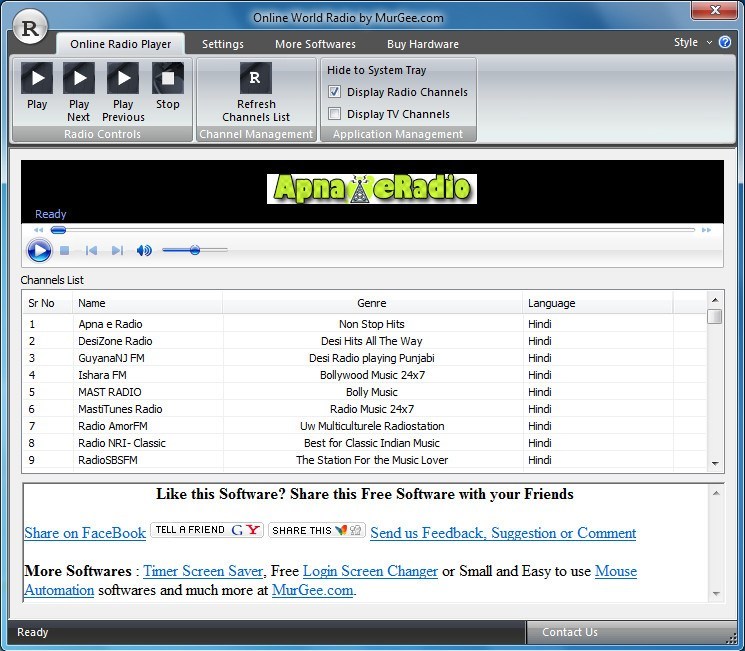This screenshot has height=651, width=745.
Task: Click share panel scroll down arrow
Action: pos(716,594)
